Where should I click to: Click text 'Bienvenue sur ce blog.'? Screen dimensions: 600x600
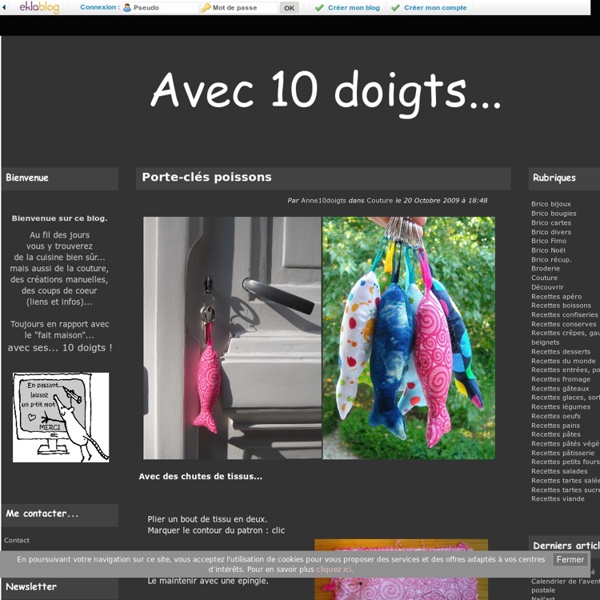[x=59, y=218]
